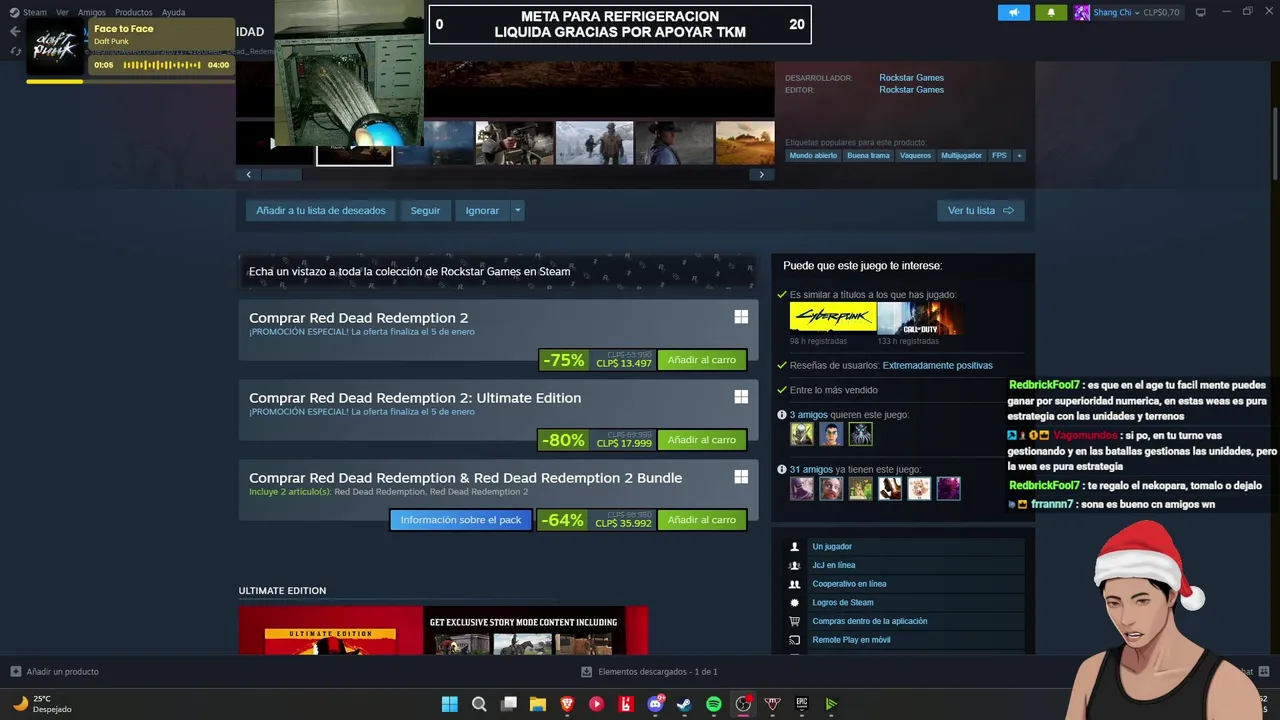The width and height of the screenshot is (1280, 720).
Task: Open the Rockstar Games editor link
Action: [x=911, y=89]
